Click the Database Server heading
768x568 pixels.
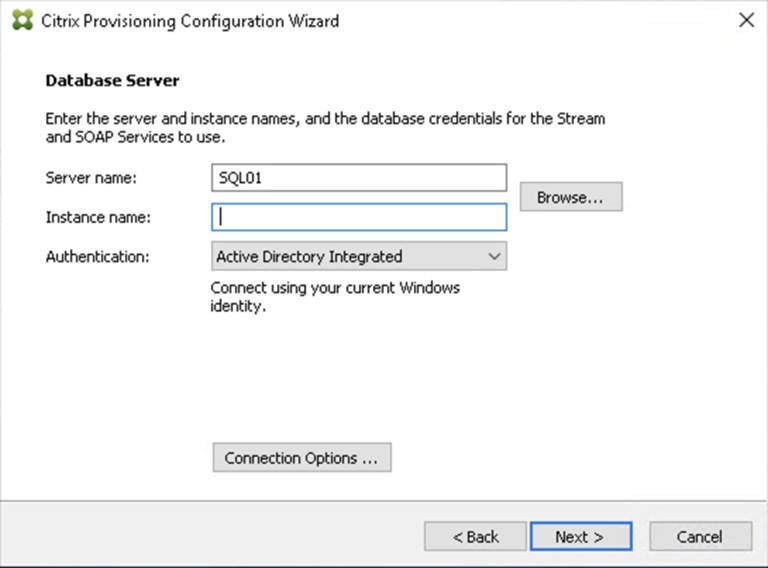112,80
